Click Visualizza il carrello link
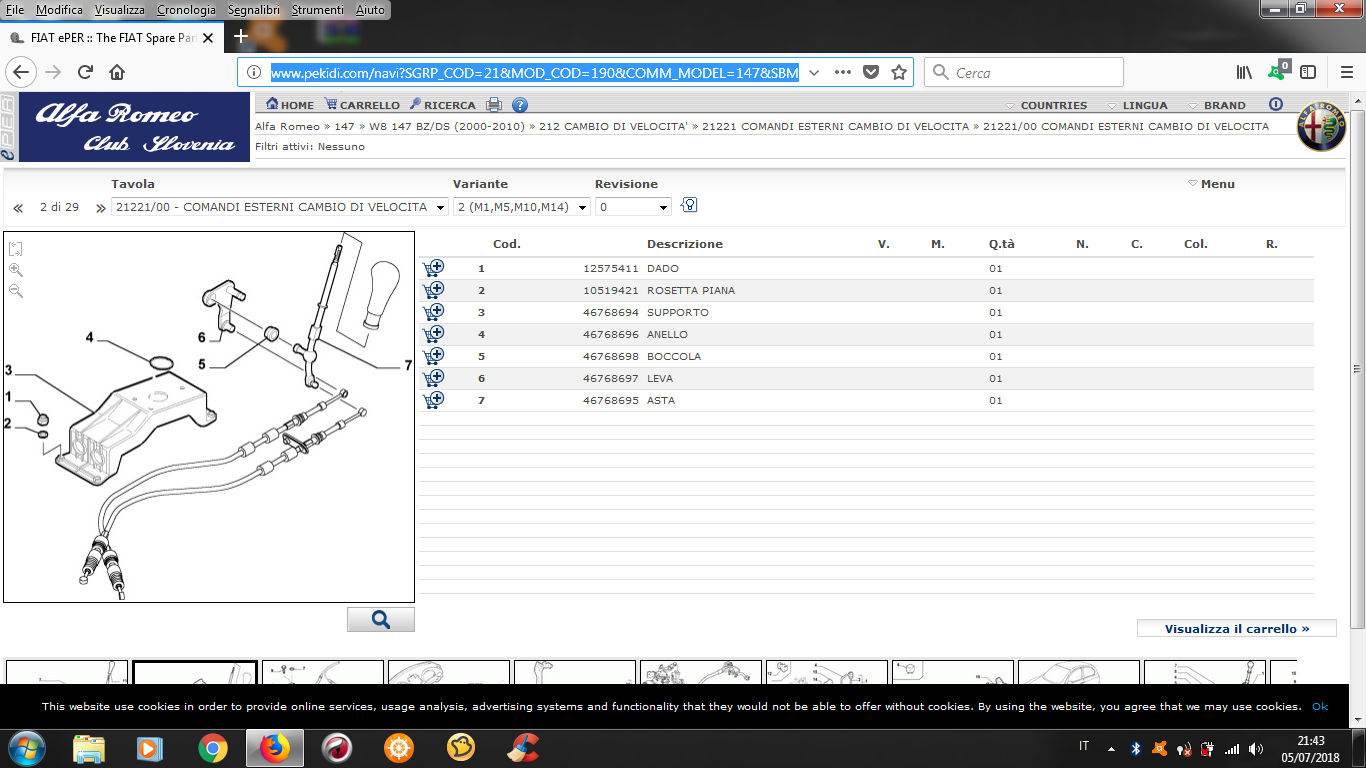1366x768 pixels. (1236, 629)
